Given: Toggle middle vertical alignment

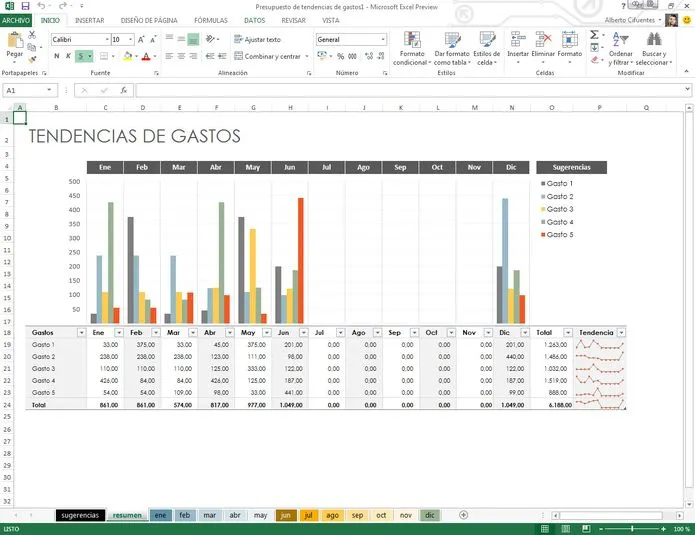Looking at the screenshot, I should tap(181, 39).
